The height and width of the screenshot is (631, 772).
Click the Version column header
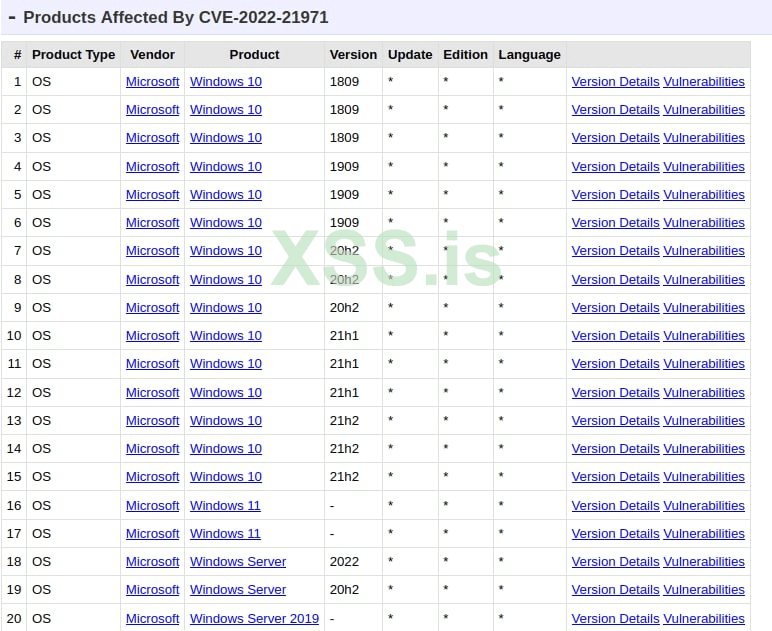click(354, 55)
